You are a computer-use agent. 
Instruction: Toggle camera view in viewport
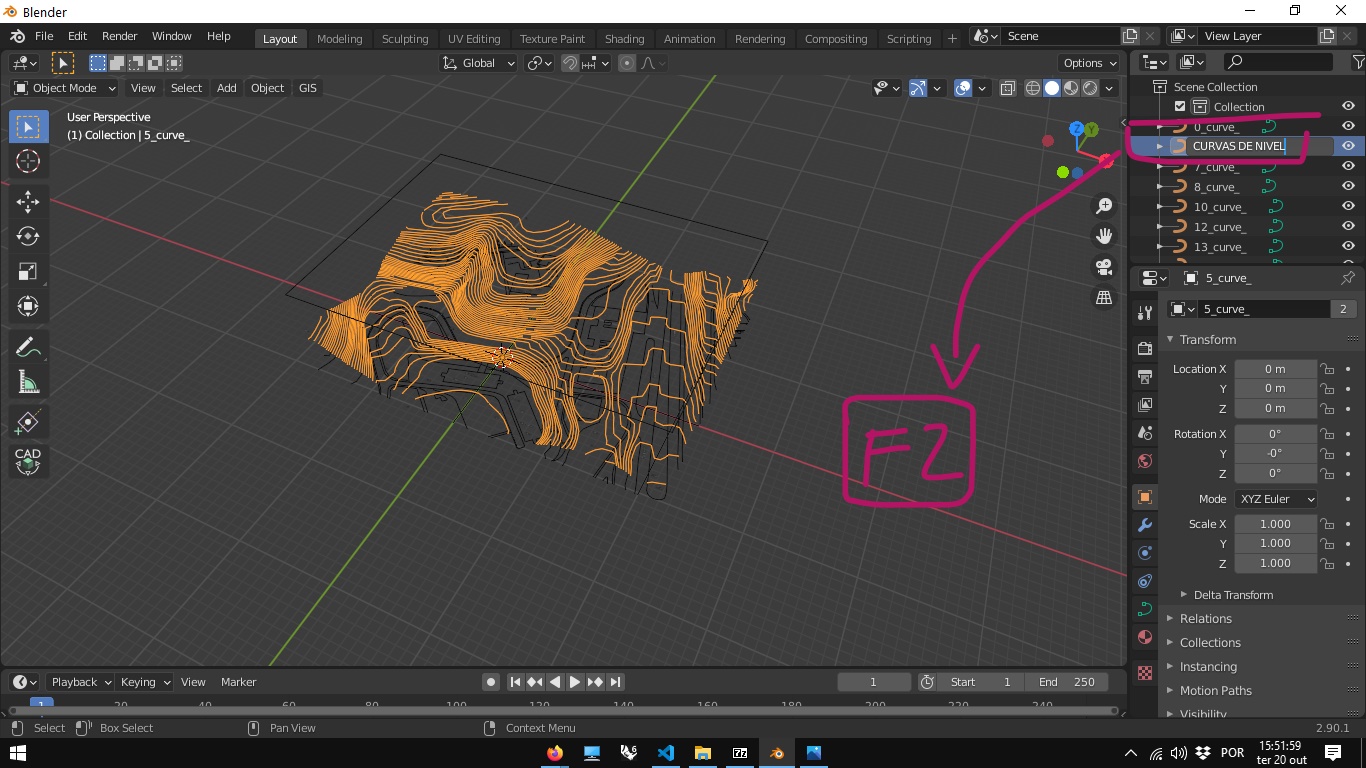1104,267
